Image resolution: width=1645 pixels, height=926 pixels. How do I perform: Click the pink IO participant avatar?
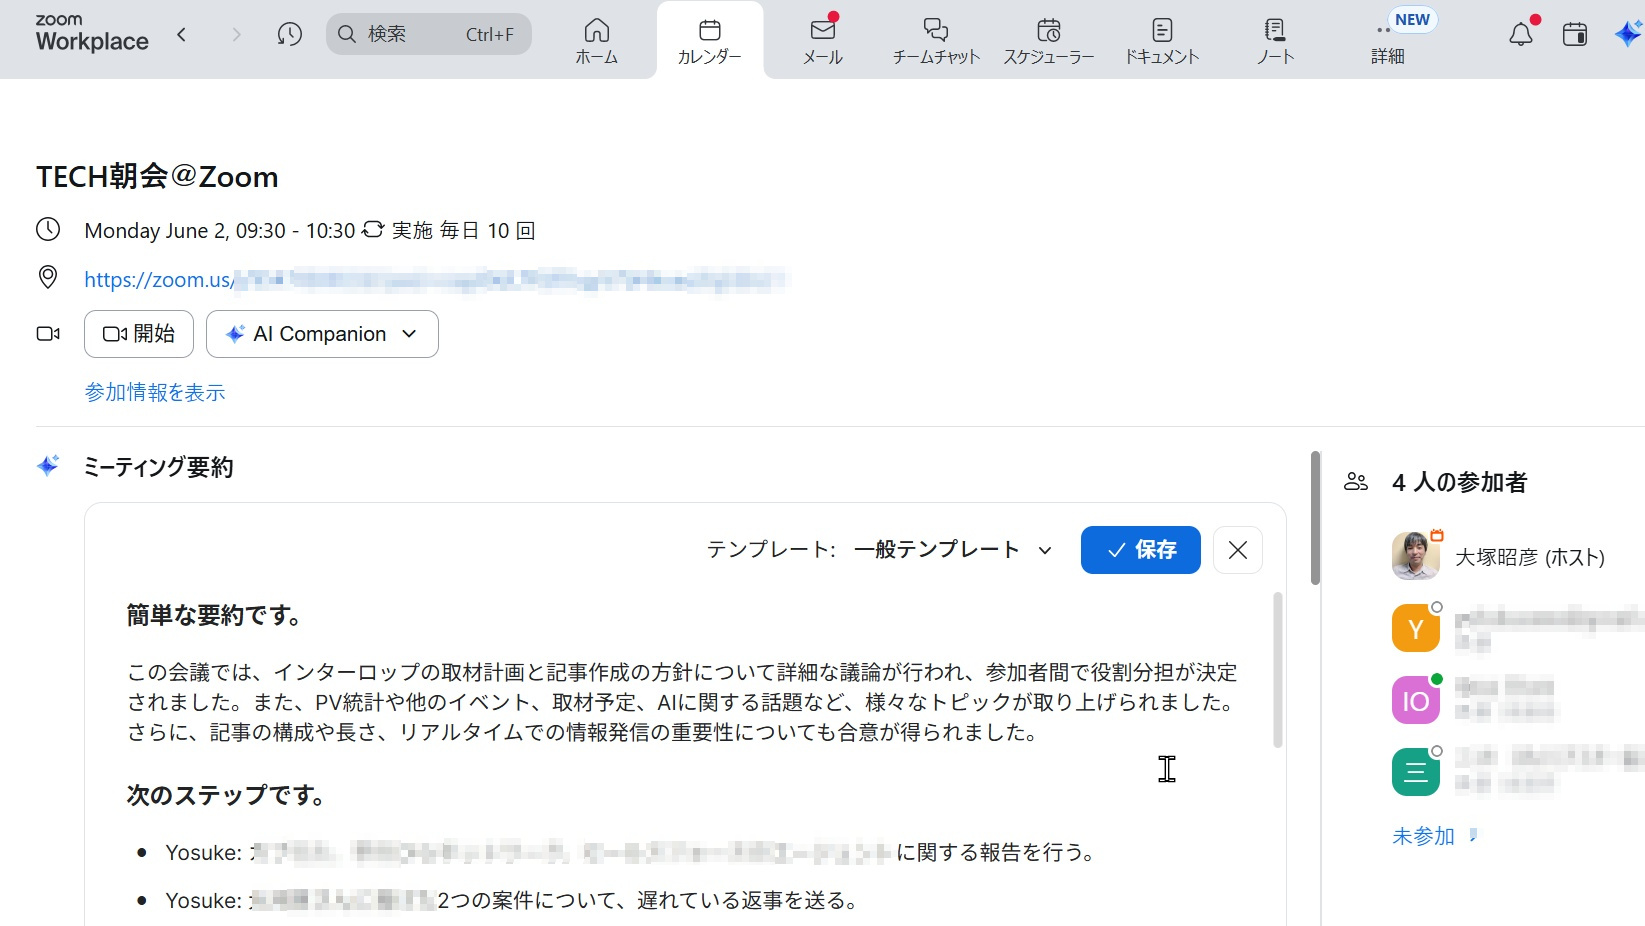pos(1416,700)
